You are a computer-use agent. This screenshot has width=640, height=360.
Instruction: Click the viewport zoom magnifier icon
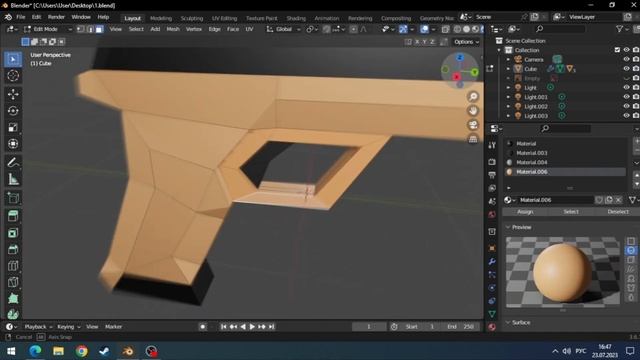[x=473, y=97]
